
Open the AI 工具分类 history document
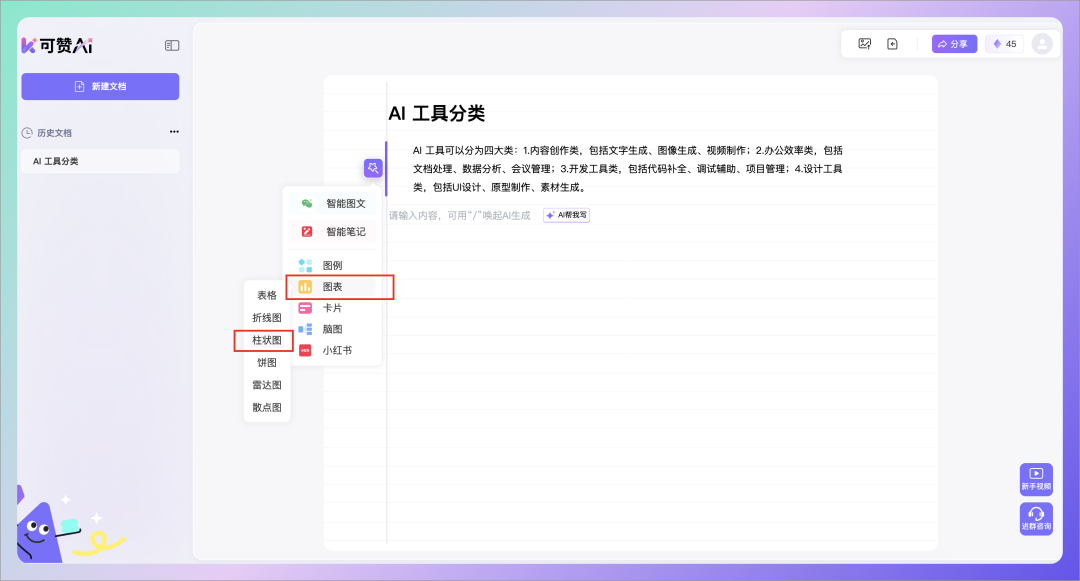[101, 161]
